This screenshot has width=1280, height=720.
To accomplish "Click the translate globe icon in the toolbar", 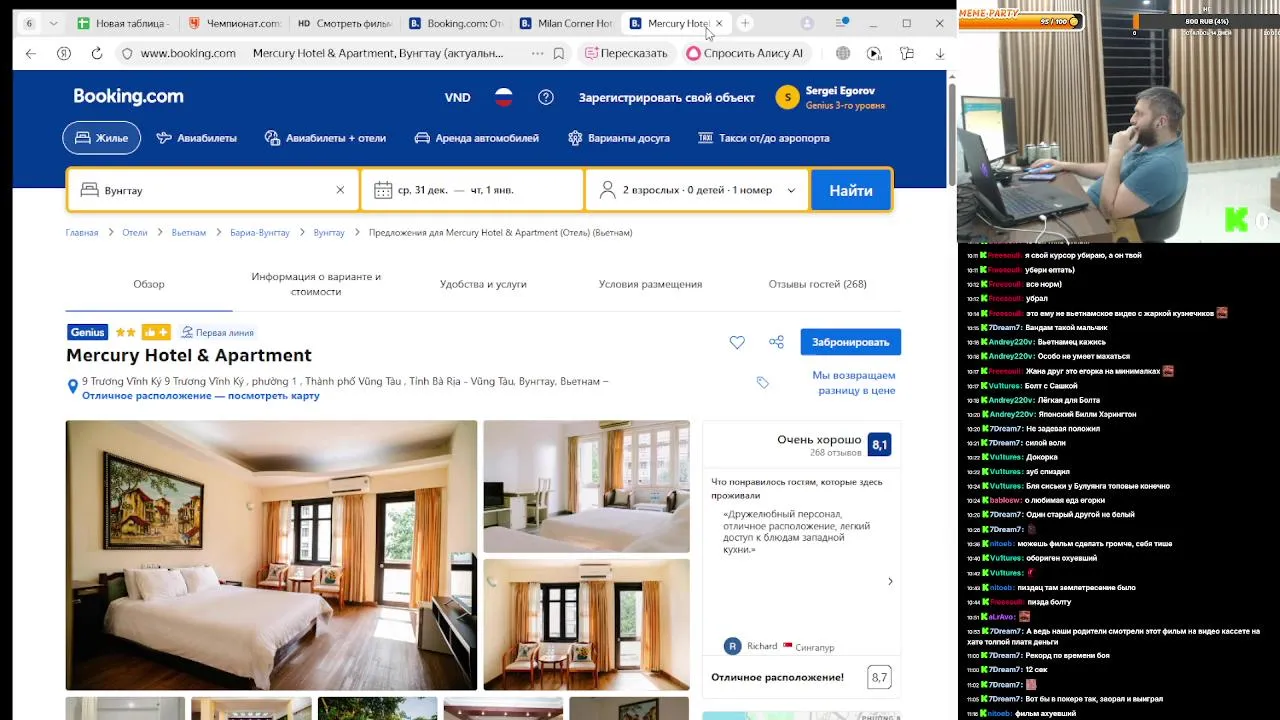I will (x=843, y=53).
